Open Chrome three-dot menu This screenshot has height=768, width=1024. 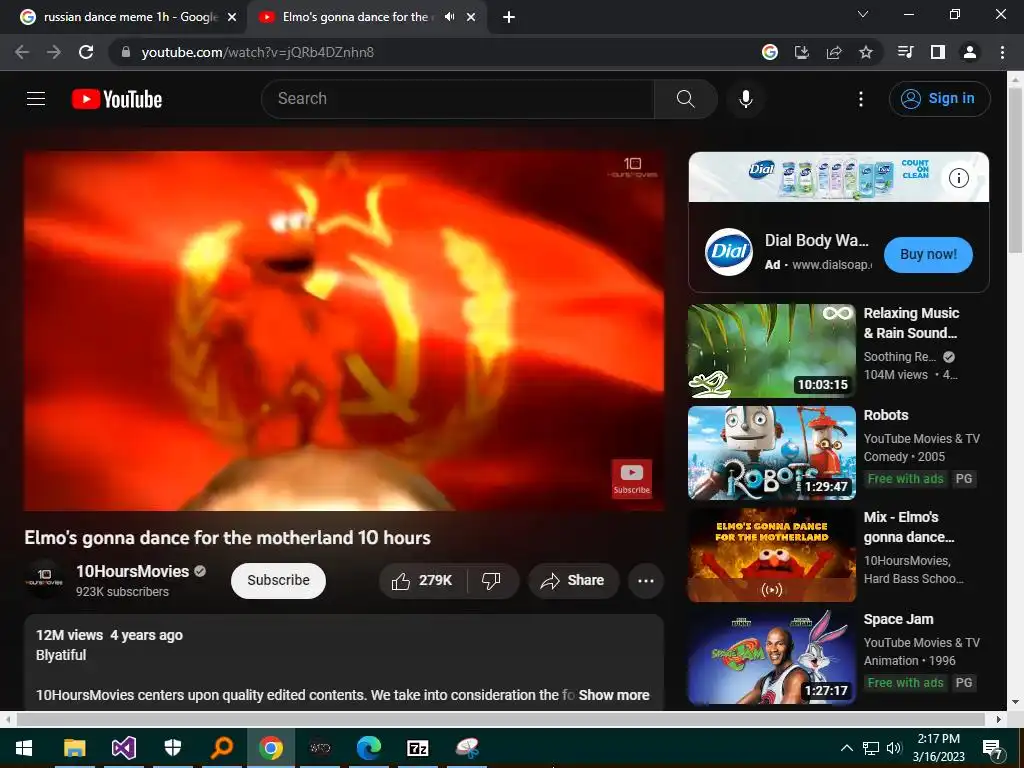[1002, 52]
